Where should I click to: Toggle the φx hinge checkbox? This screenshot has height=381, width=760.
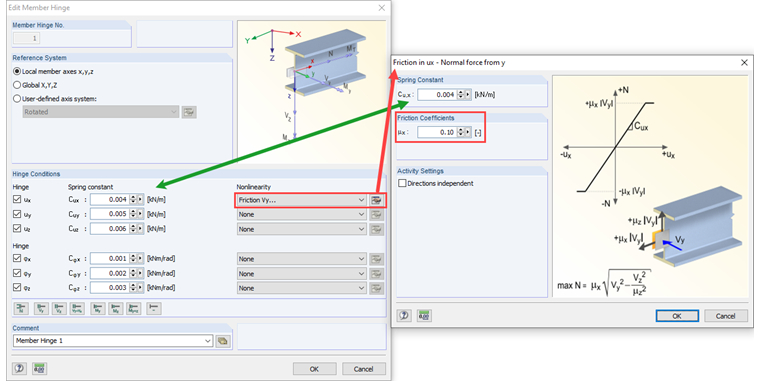pyautogui.click(x=17, y=258)
